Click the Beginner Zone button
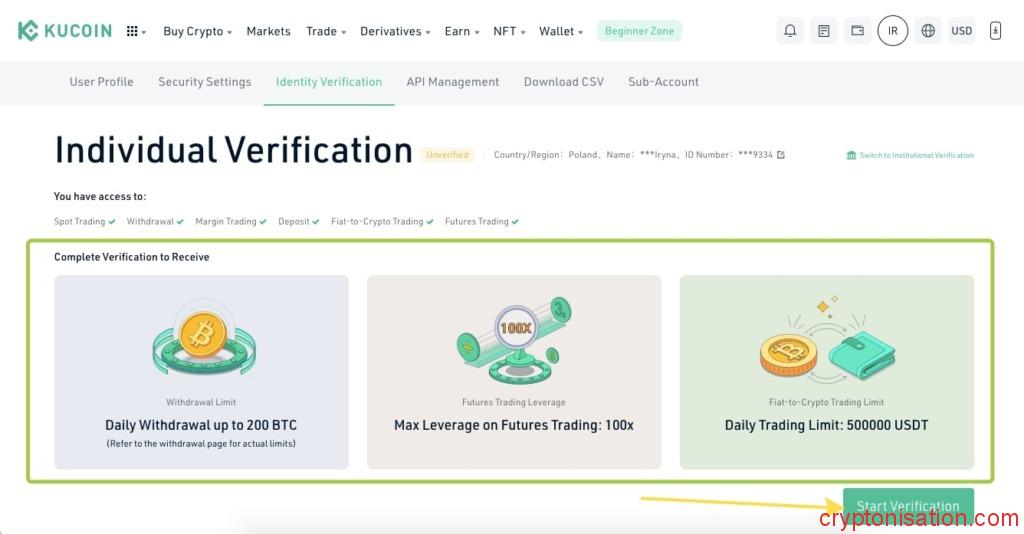 pos(639,31)
